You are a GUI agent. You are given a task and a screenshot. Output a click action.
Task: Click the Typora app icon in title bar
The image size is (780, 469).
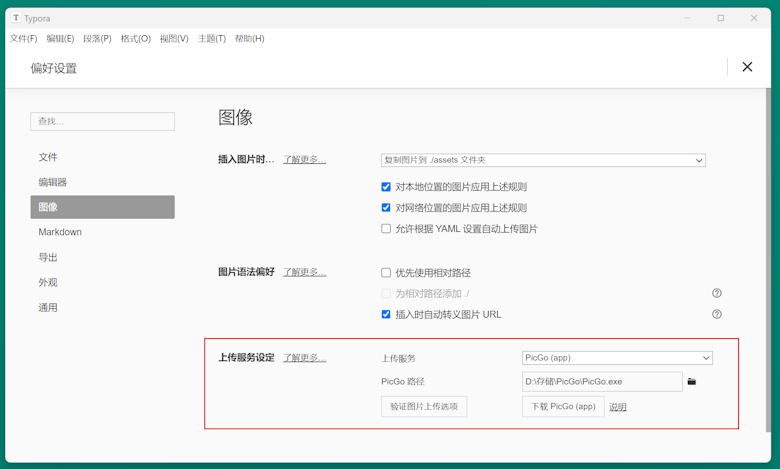(16, 18)
